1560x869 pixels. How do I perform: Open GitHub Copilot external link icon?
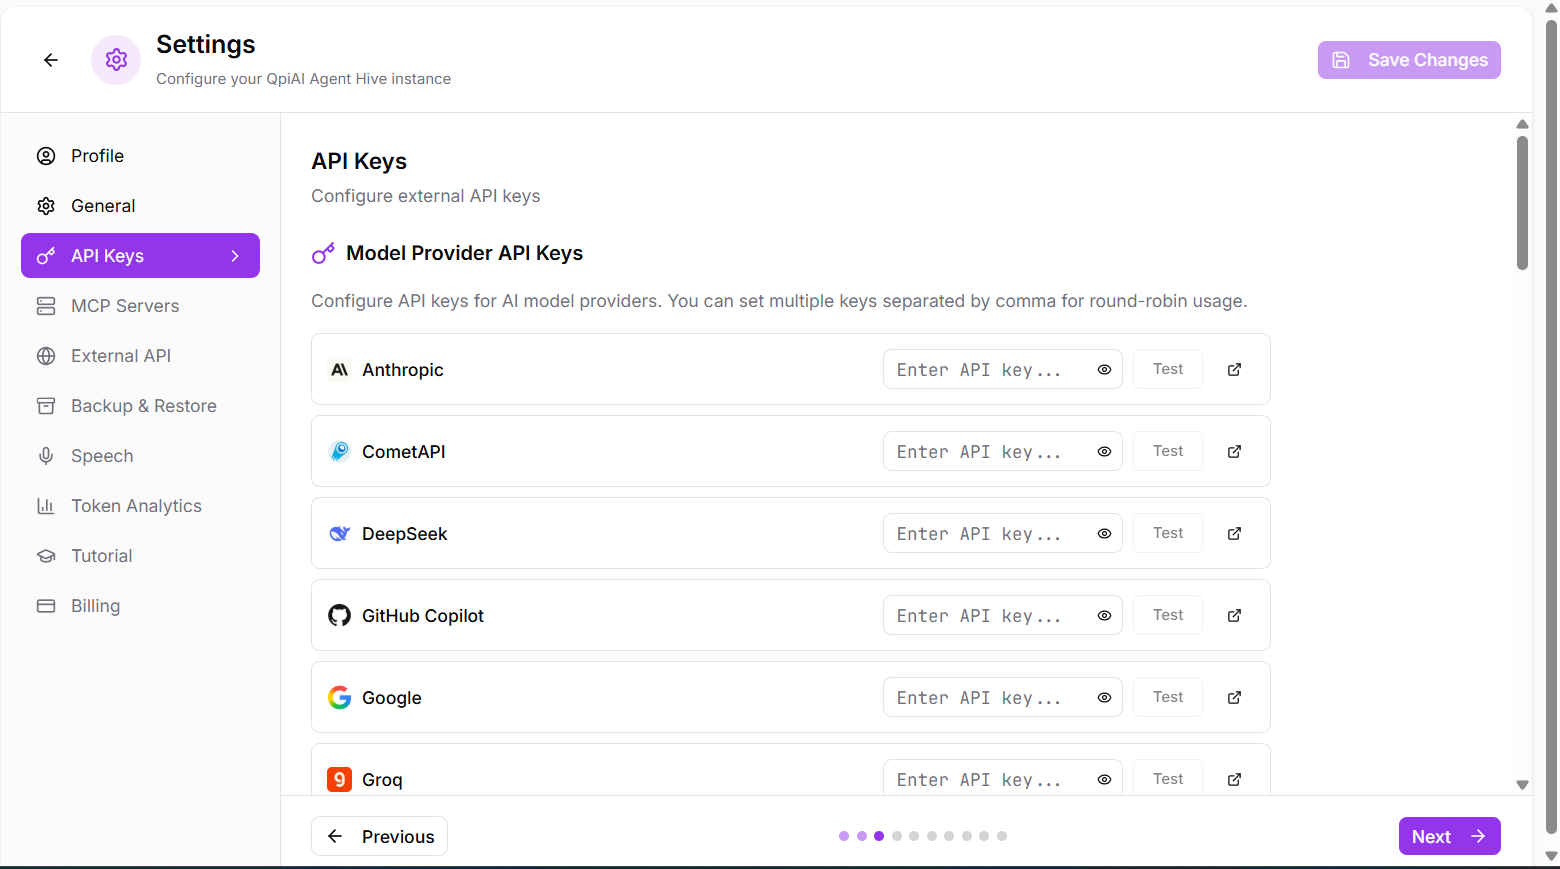[1235, 615]
